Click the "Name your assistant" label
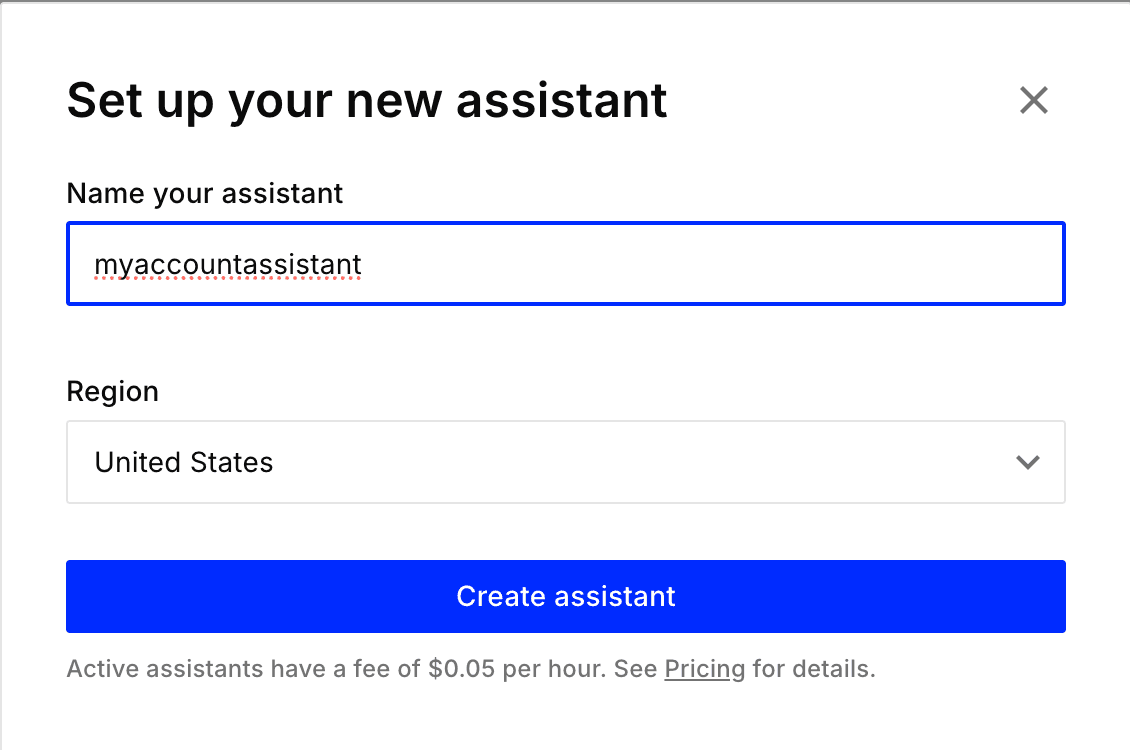The height and width of the screenshot is (750, 1130). point(205,193)
